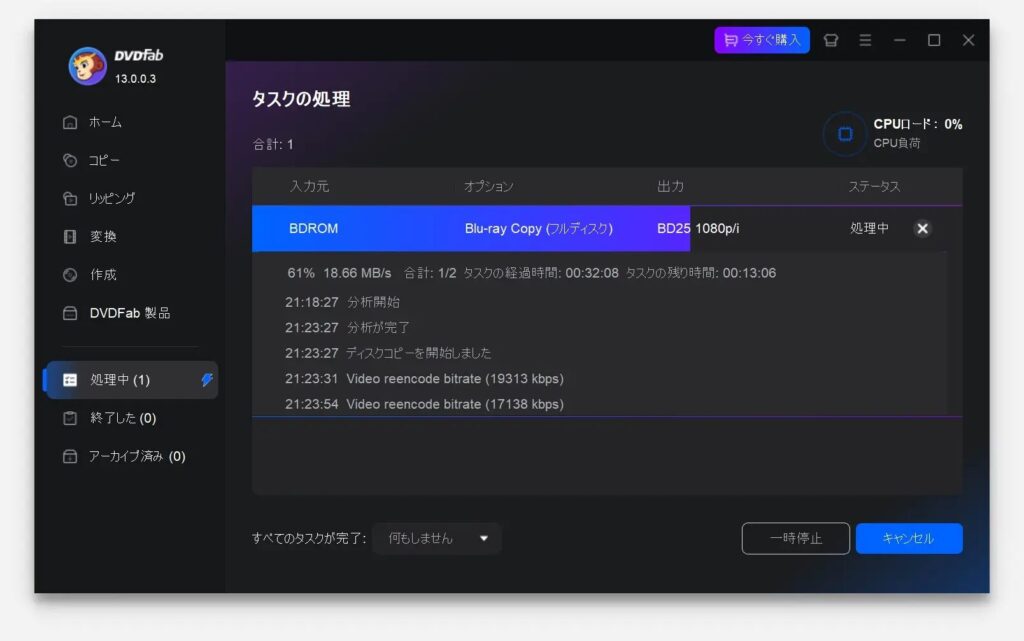
Task: Show 処理中 (1) task queue
Action: pos(119,380)
